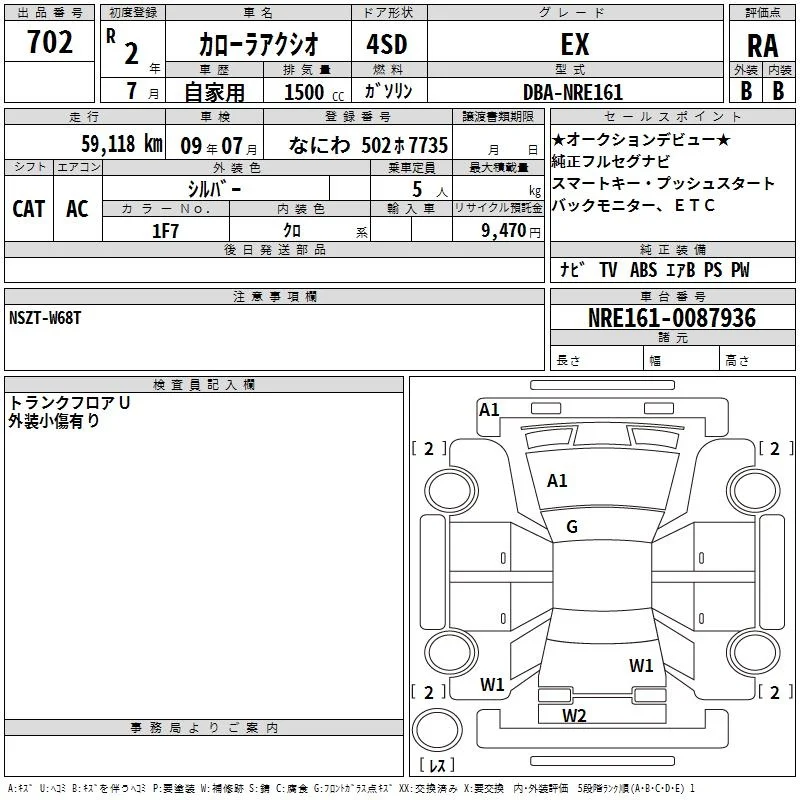Select the chassis number NRE161-0087936

(672, 318)
